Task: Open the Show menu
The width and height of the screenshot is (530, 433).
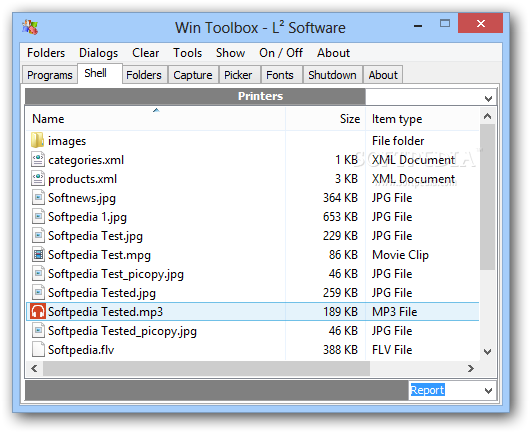Action: 230,53
